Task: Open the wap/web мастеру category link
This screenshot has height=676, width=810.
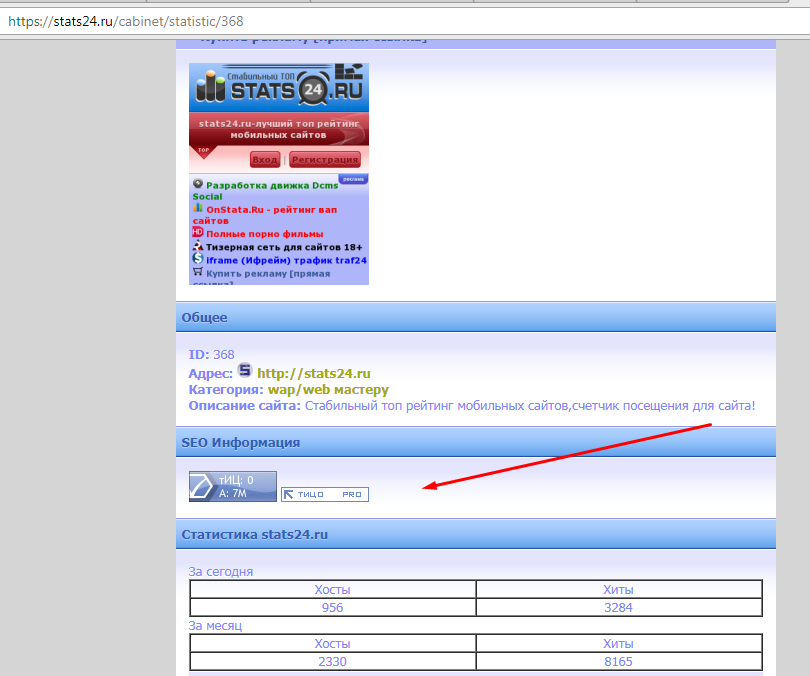Action: 328,389
